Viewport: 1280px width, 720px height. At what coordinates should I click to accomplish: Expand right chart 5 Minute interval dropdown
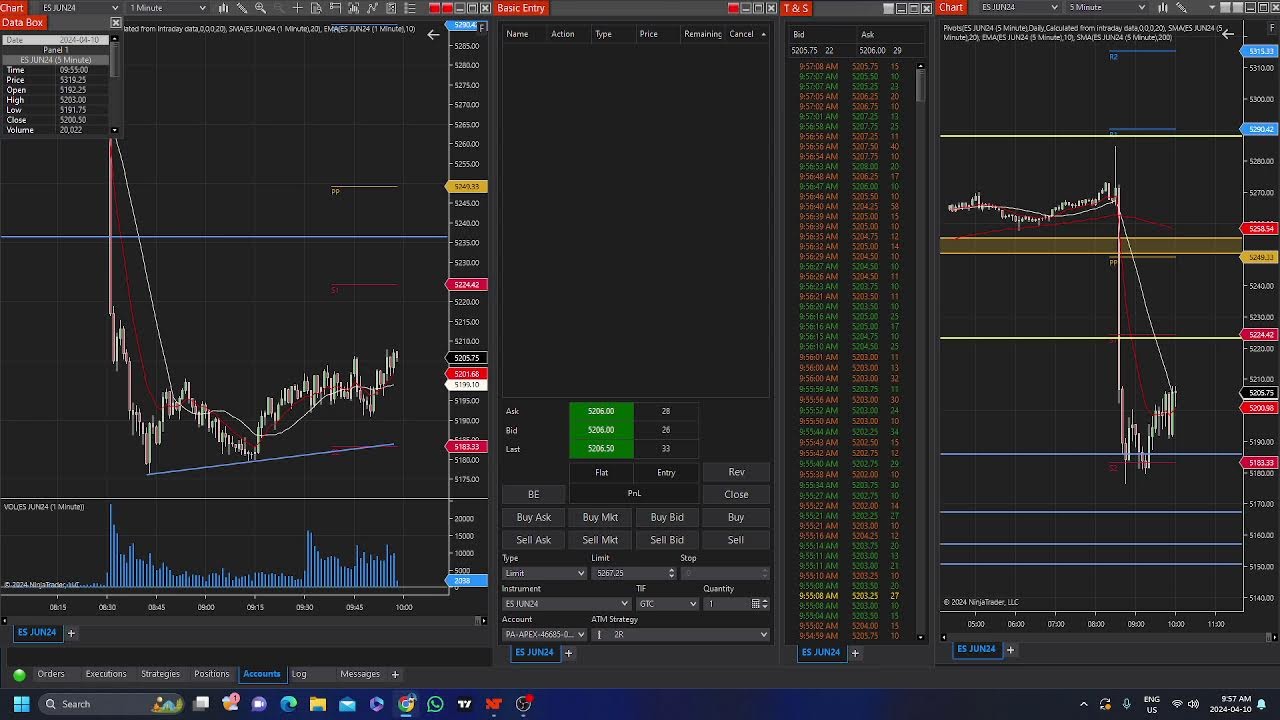[1142, 8]
